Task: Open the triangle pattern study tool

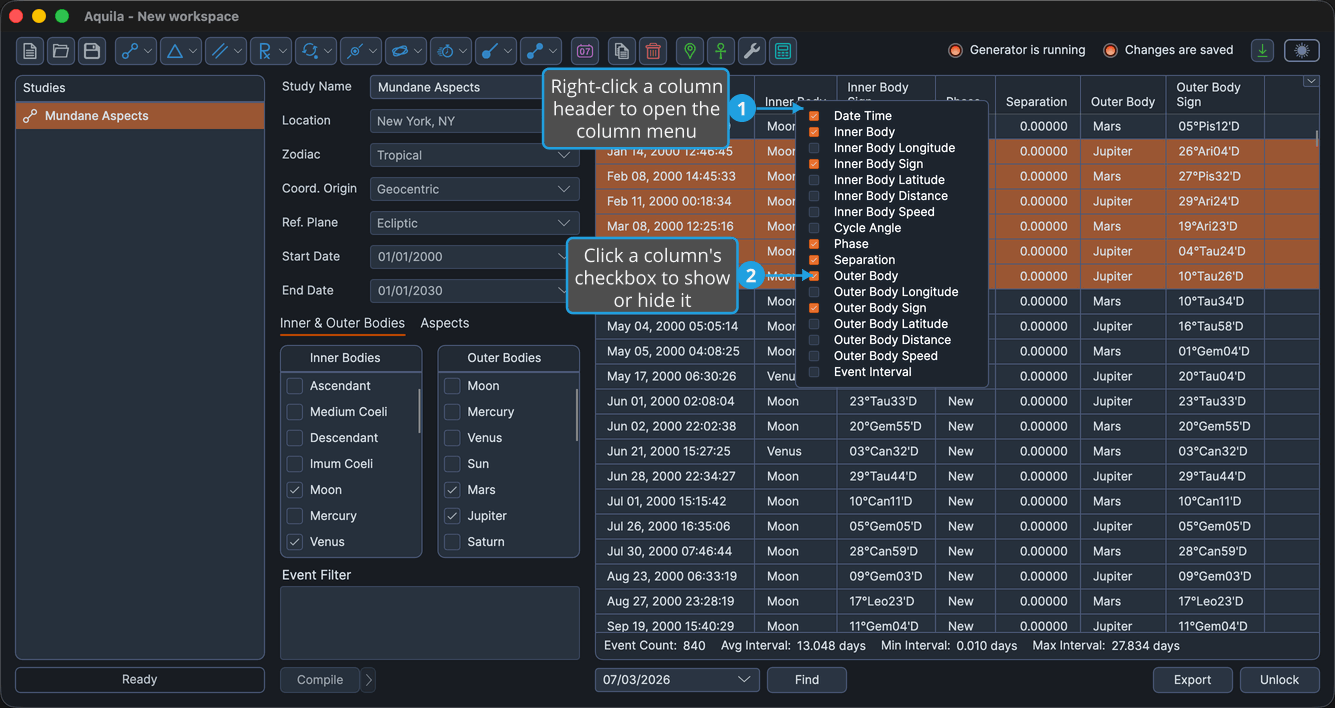Action: click(181, 50)
